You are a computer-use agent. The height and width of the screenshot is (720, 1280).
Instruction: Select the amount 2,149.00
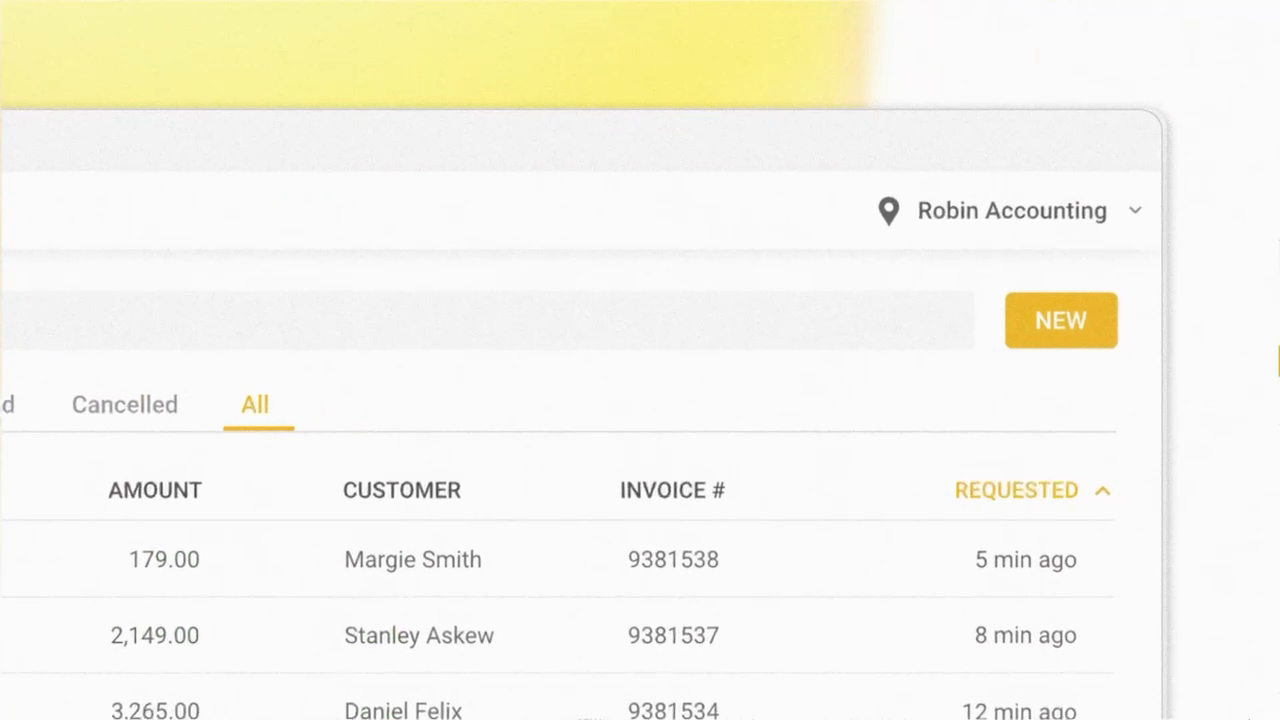coord(155,635)
